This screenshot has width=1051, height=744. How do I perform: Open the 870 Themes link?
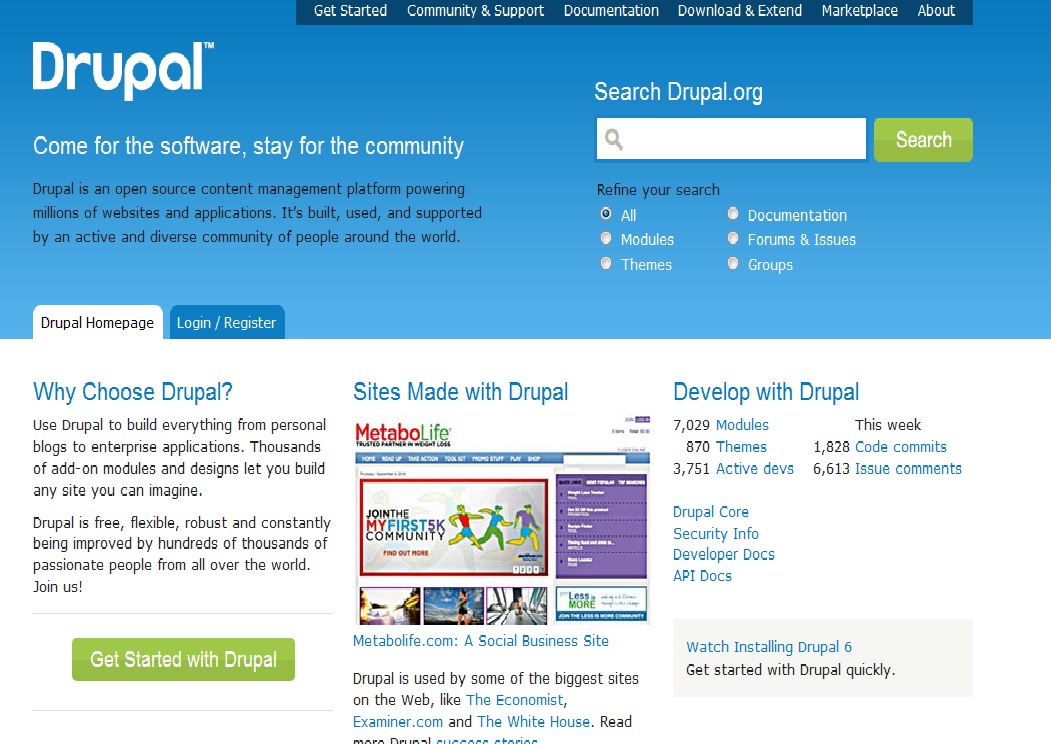click(741, 447)
